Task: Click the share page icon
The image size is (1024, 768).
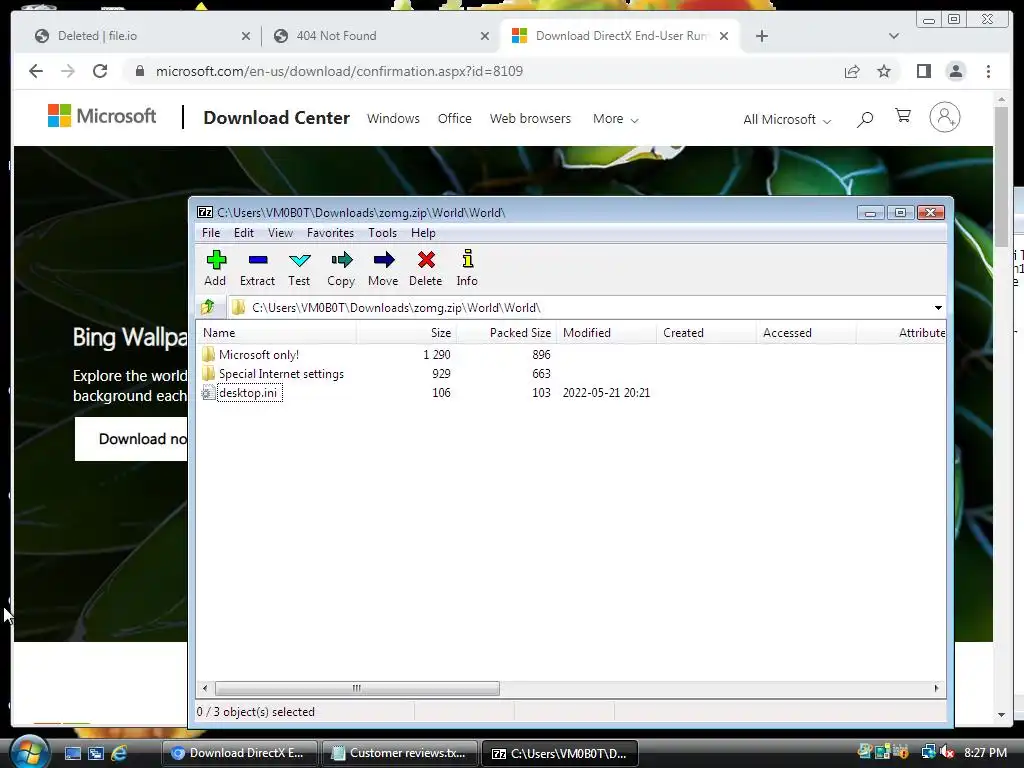Action: [852, 71]
